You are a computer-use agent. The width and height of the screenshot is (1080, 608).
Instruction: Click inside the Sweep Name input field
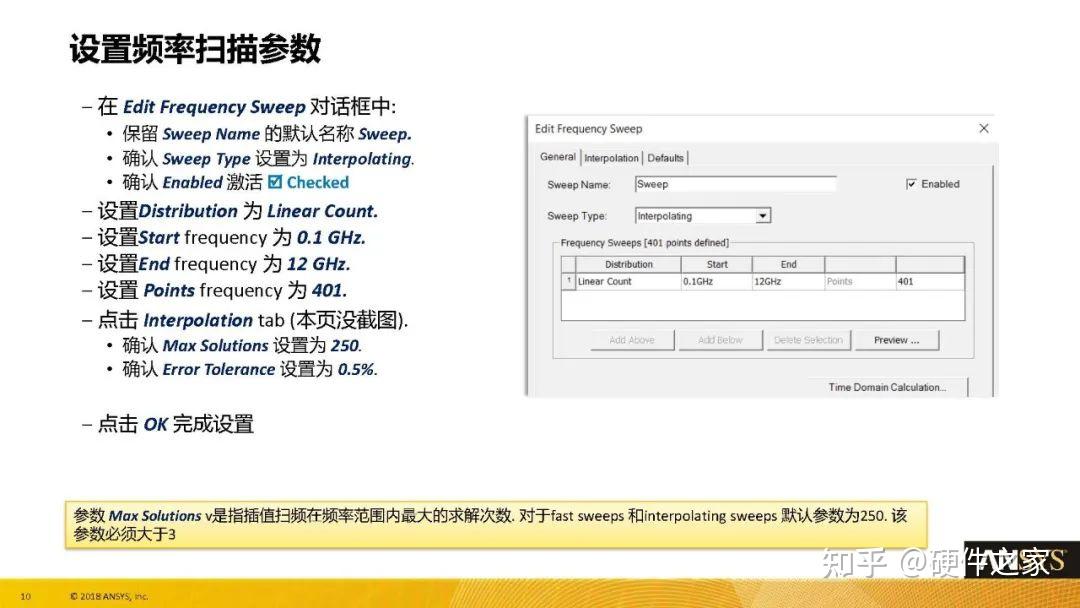click(x=735, y=184)
